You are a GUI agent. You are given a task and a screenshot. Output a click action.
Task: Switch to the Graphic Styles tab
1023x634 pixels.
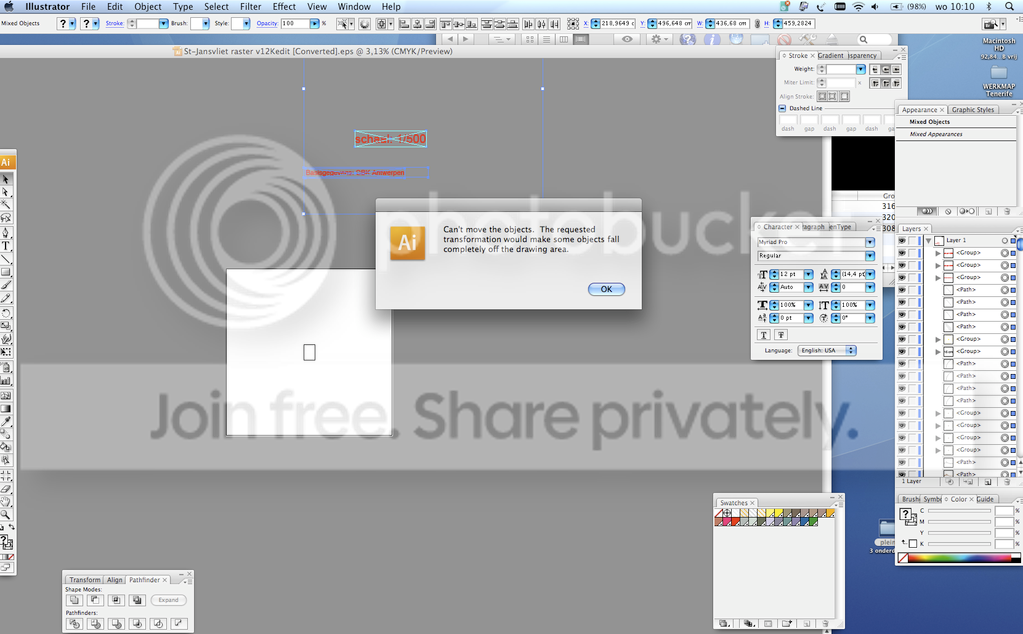coord(973,110)
